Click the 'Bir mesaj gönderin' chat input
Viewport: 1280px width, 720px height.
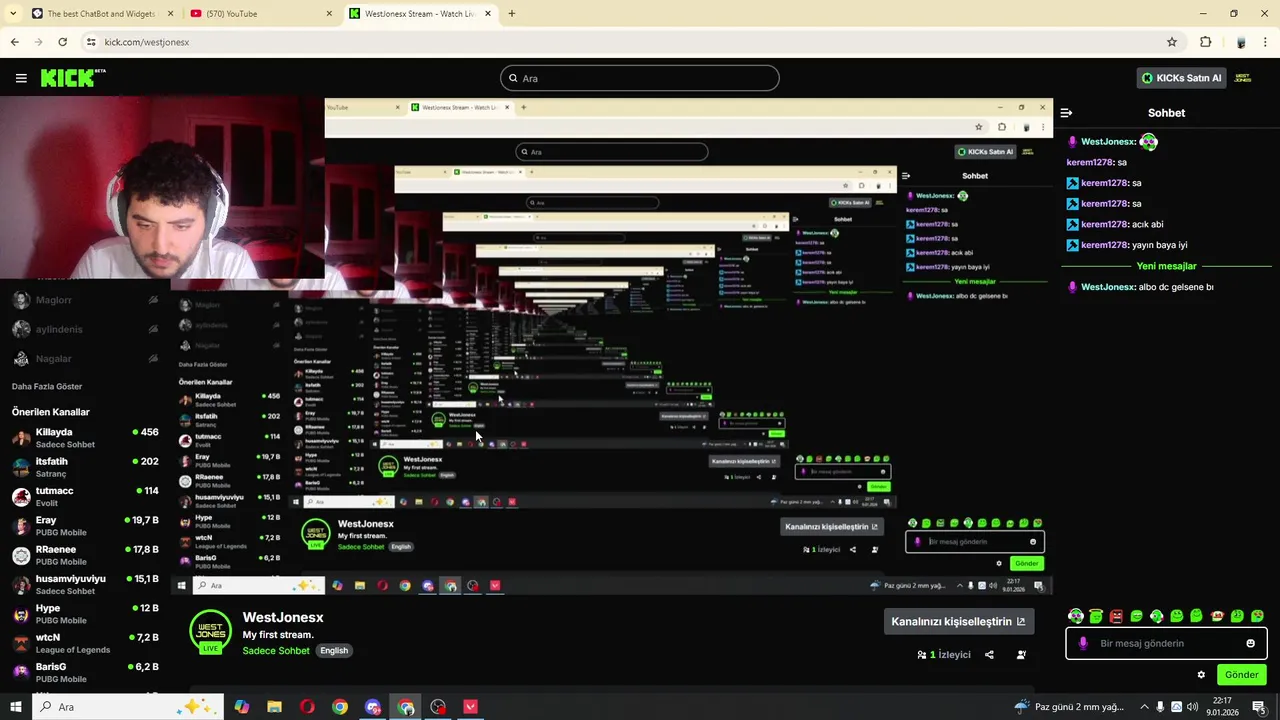click(x=1166, y=643)
